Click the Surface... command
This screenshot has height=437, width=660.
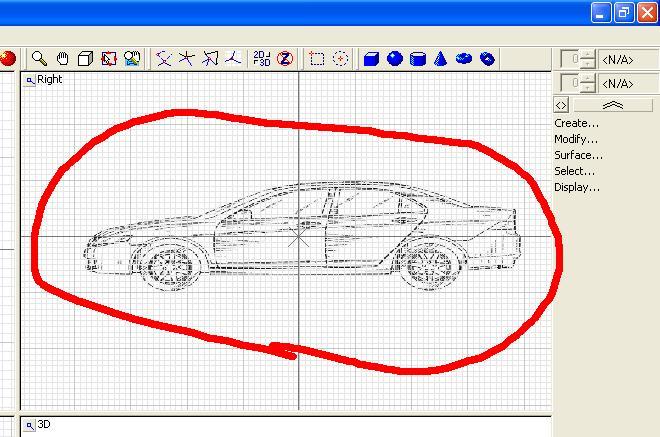[578, 155]
